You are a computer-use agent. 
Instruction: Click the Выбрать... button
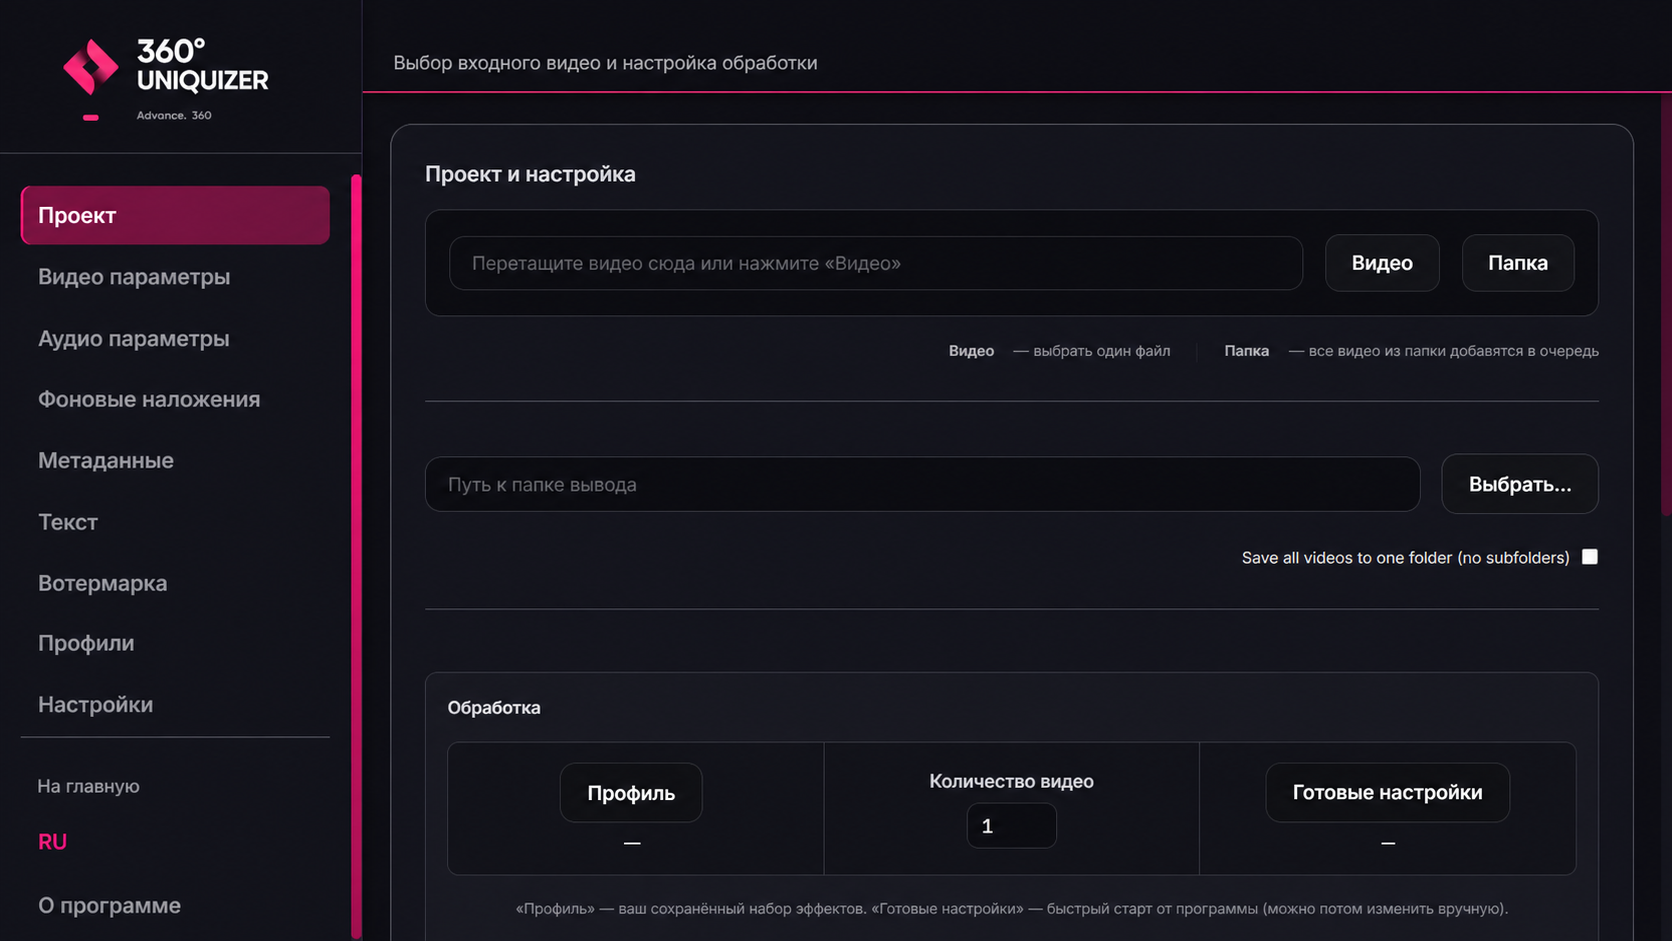(x=1520, y=484)
